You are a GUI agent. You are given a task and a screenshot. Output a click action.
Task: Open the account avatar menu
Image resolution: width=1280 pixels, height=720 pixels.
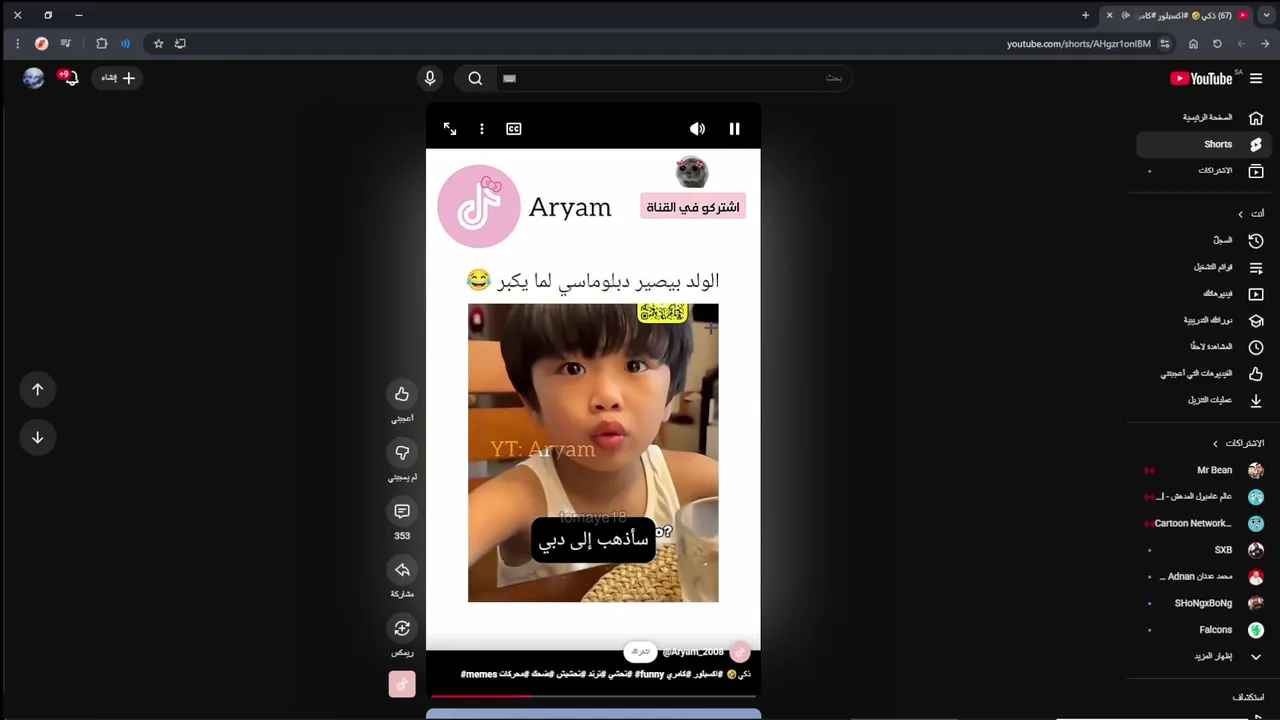(x=34, y=78)
